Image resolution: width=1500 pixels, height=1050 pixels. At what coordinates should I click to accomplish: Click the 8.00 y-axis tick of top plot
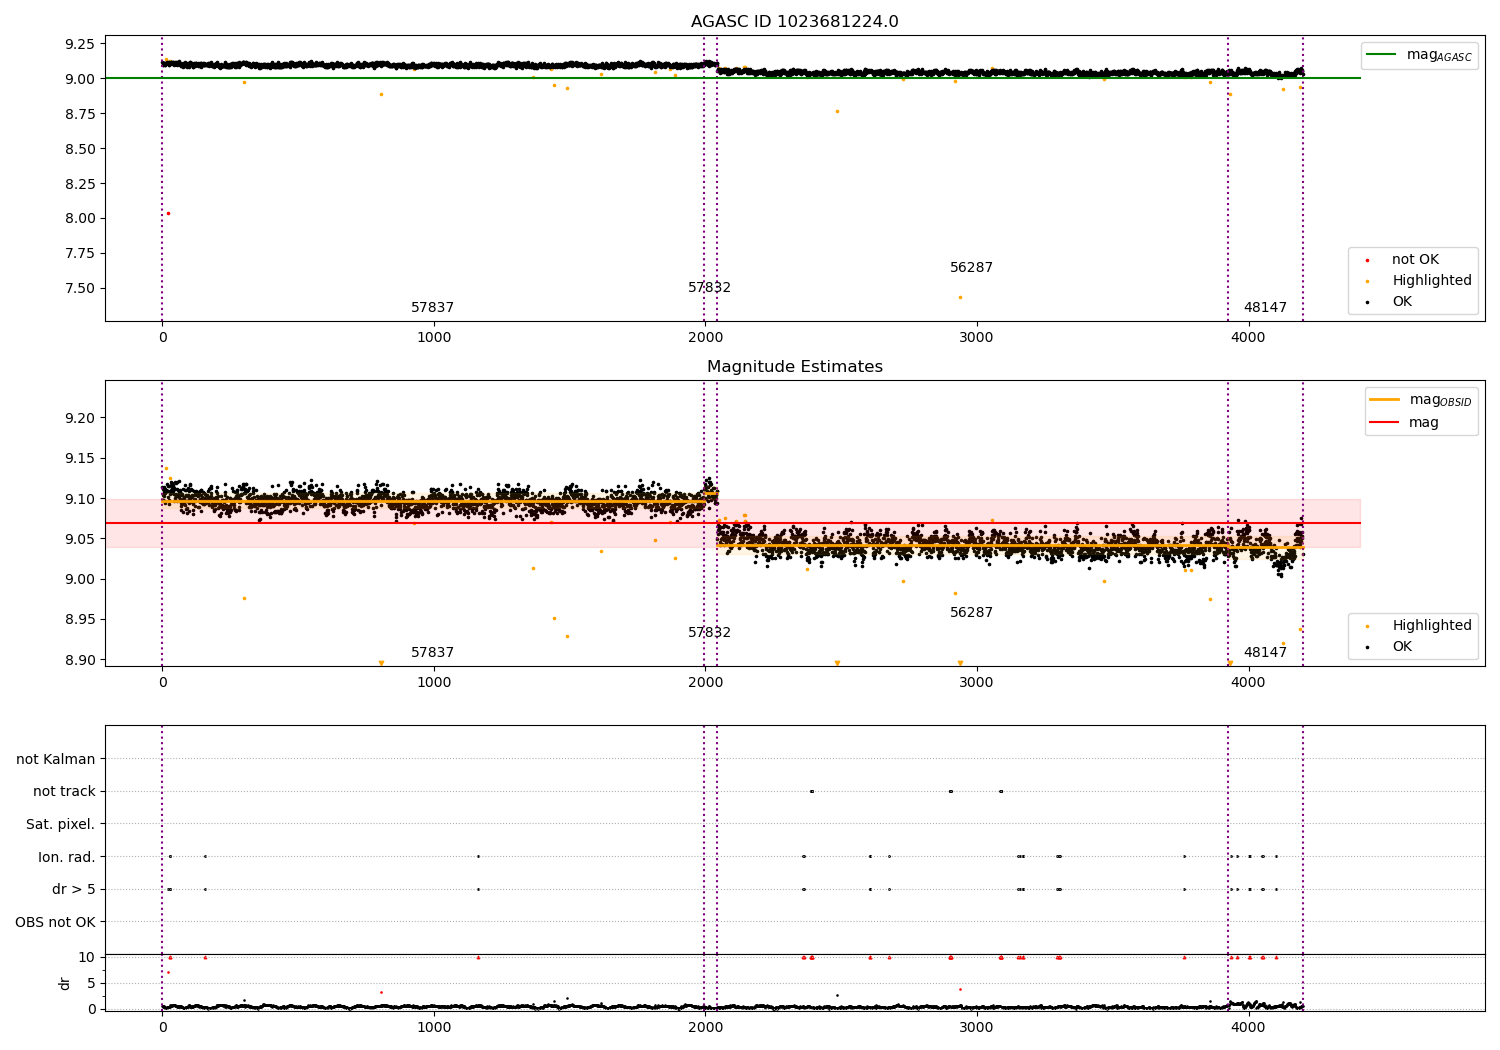pos(79,219)
